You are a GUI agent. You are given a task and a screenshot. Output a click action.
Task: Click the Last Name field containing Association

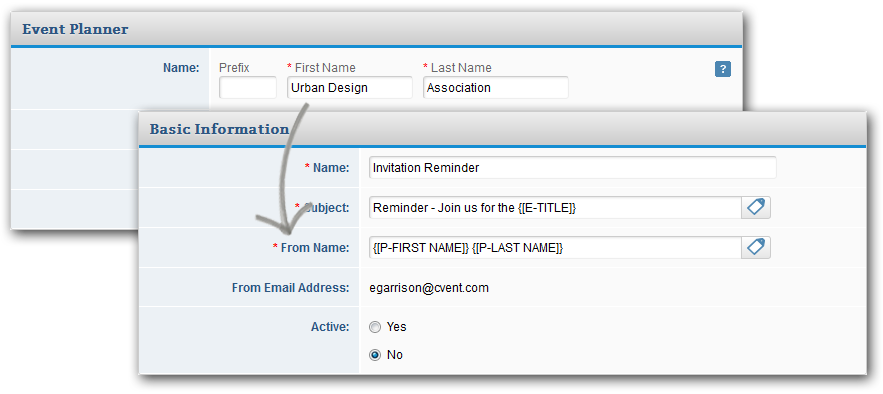pos(496,88)
